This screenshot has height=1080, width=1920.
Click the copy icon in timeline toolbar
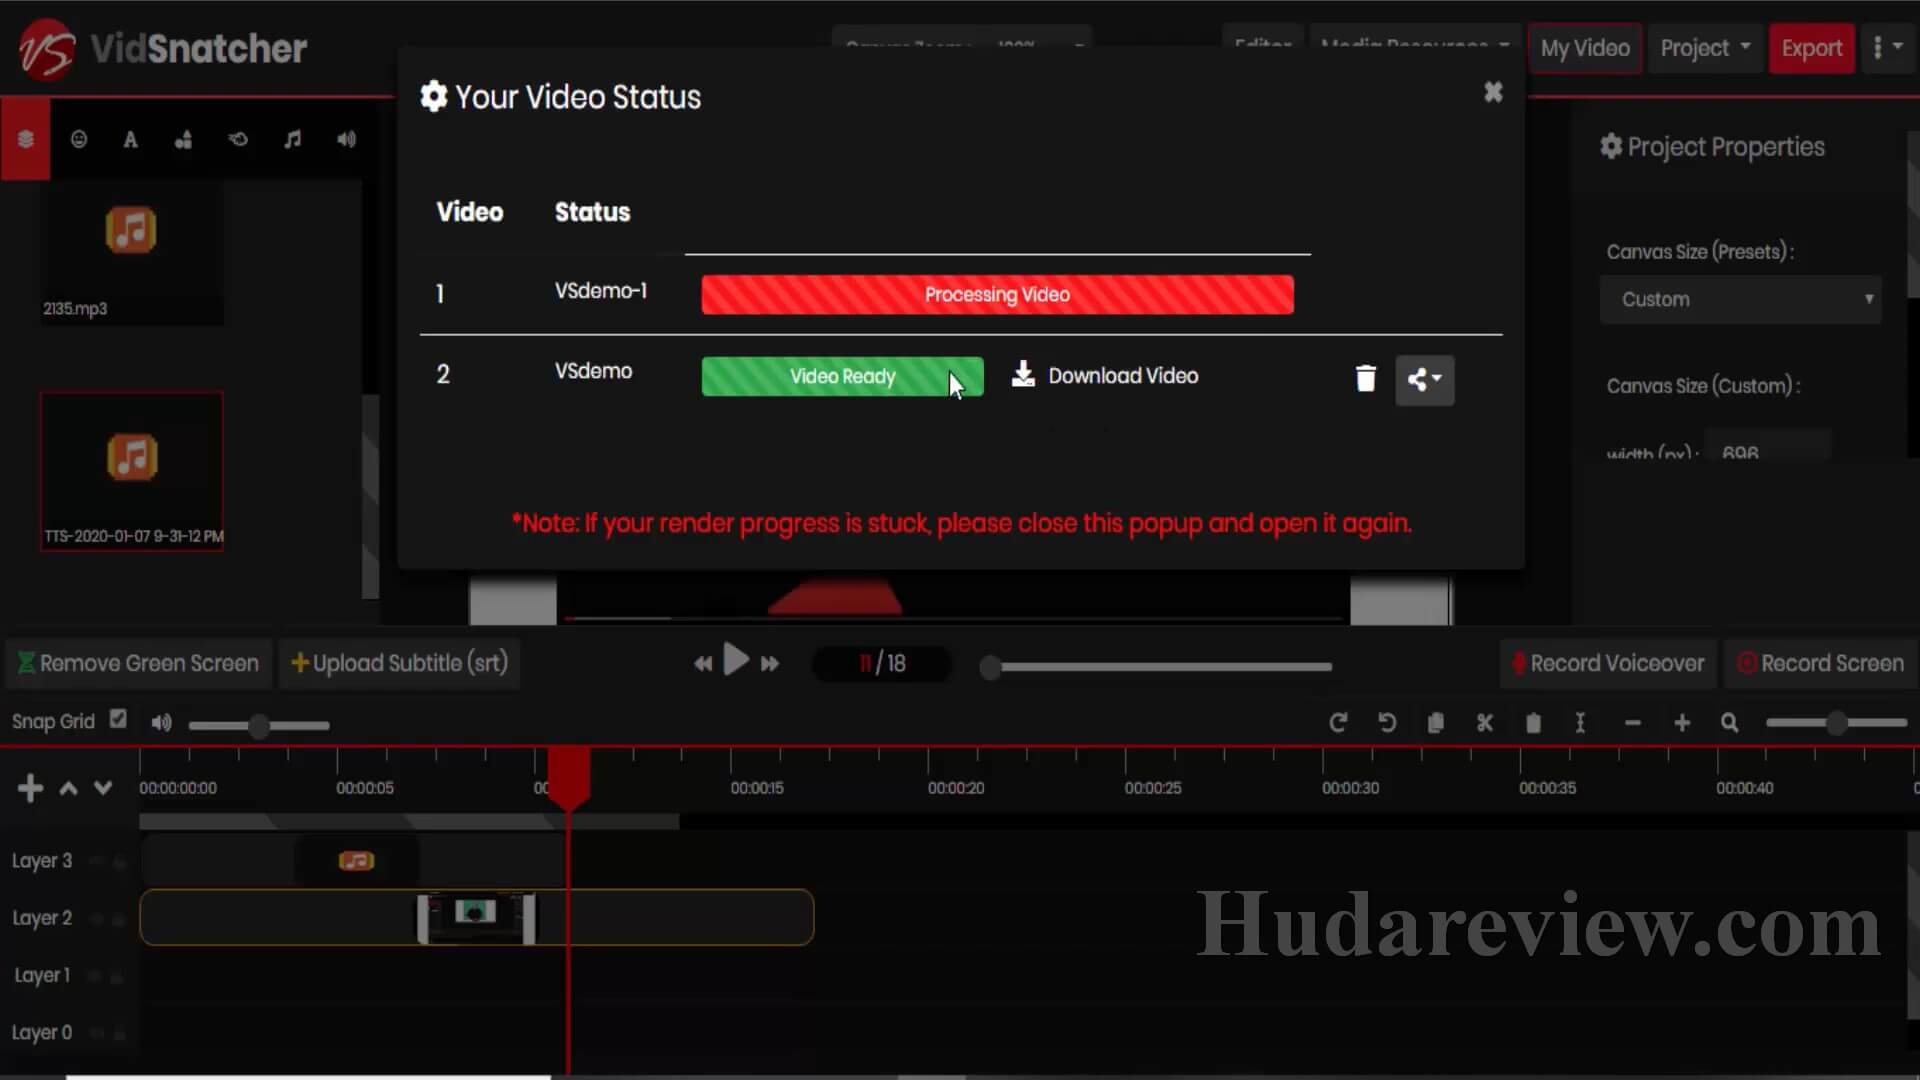(x=1436, y=722)
